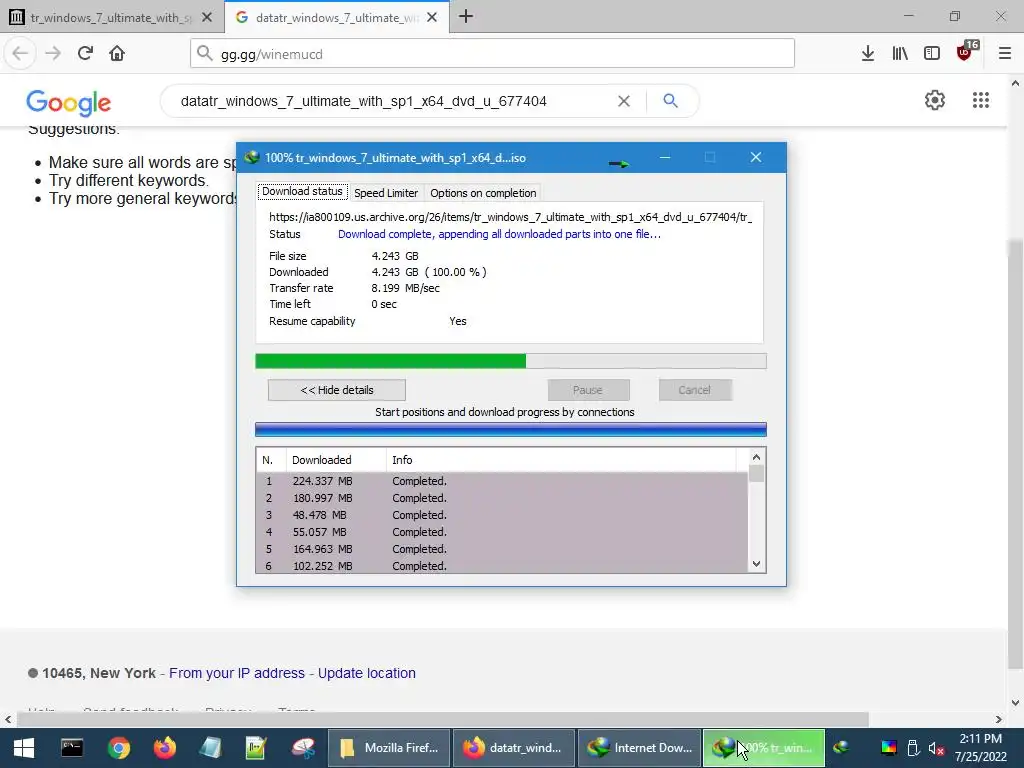Open Google quick settings gear
Viewport: 1024px width, 768px height.
(x=935, y=100)
